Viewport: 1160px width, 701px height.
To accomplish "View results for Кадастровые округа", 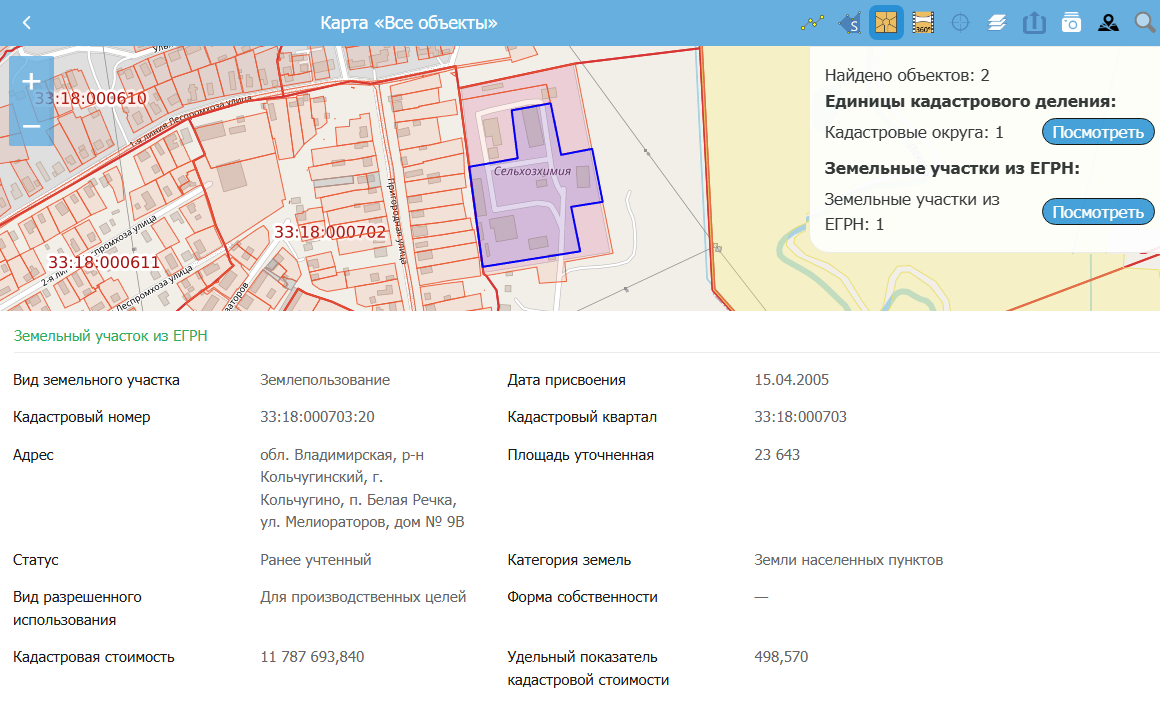I will coord(1098,132).
